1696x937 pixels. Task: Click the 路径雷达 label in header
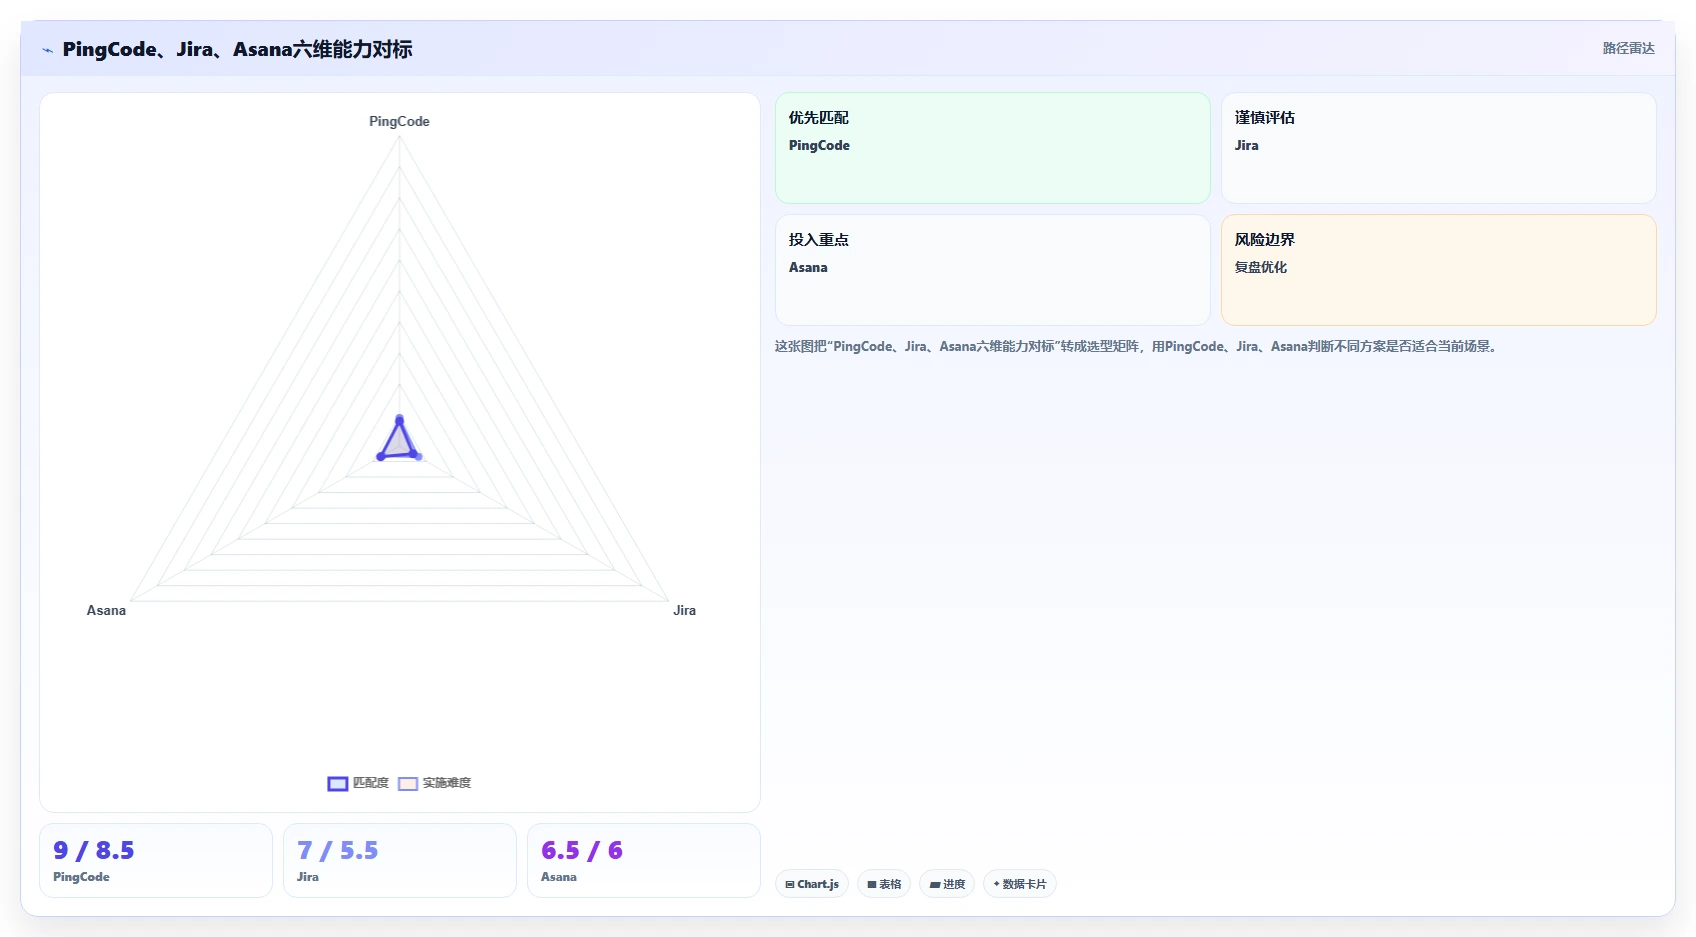point(1628,48)
